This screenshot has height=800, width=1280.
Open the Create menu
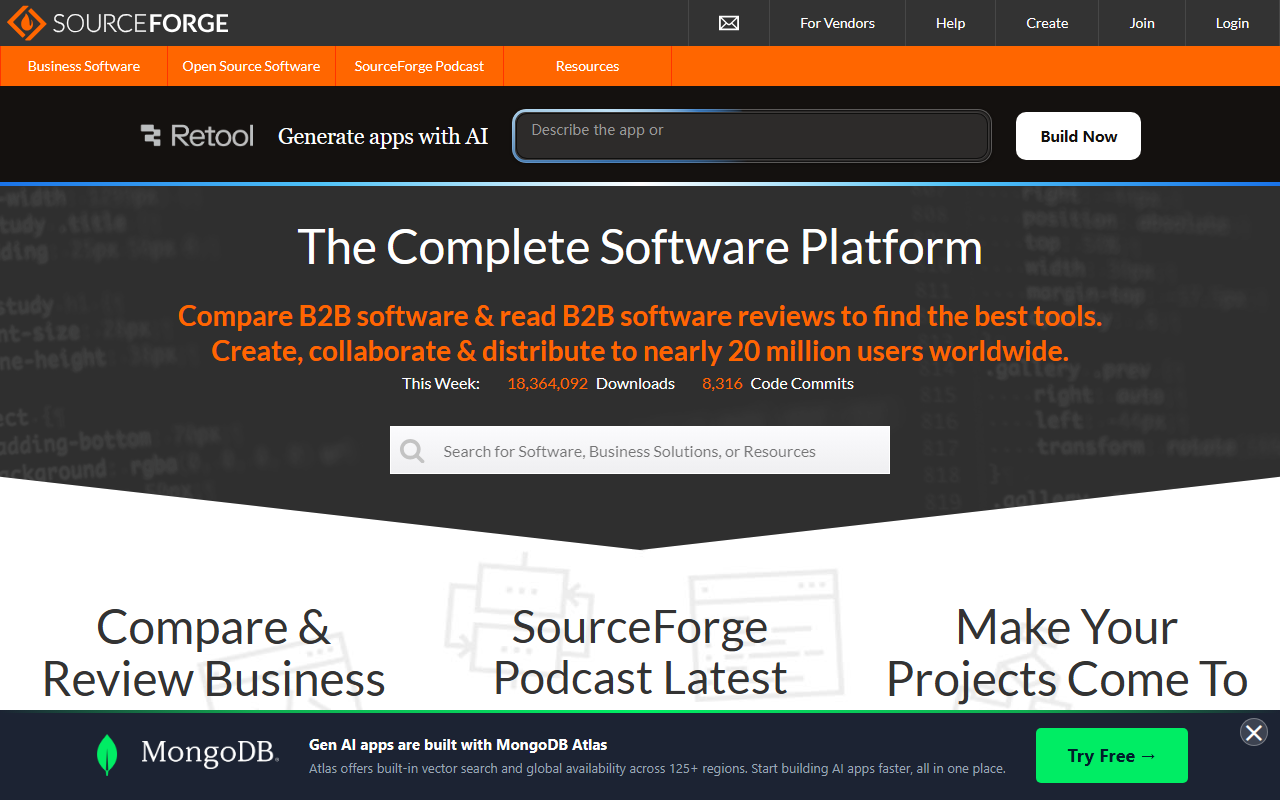[1047, 23]
